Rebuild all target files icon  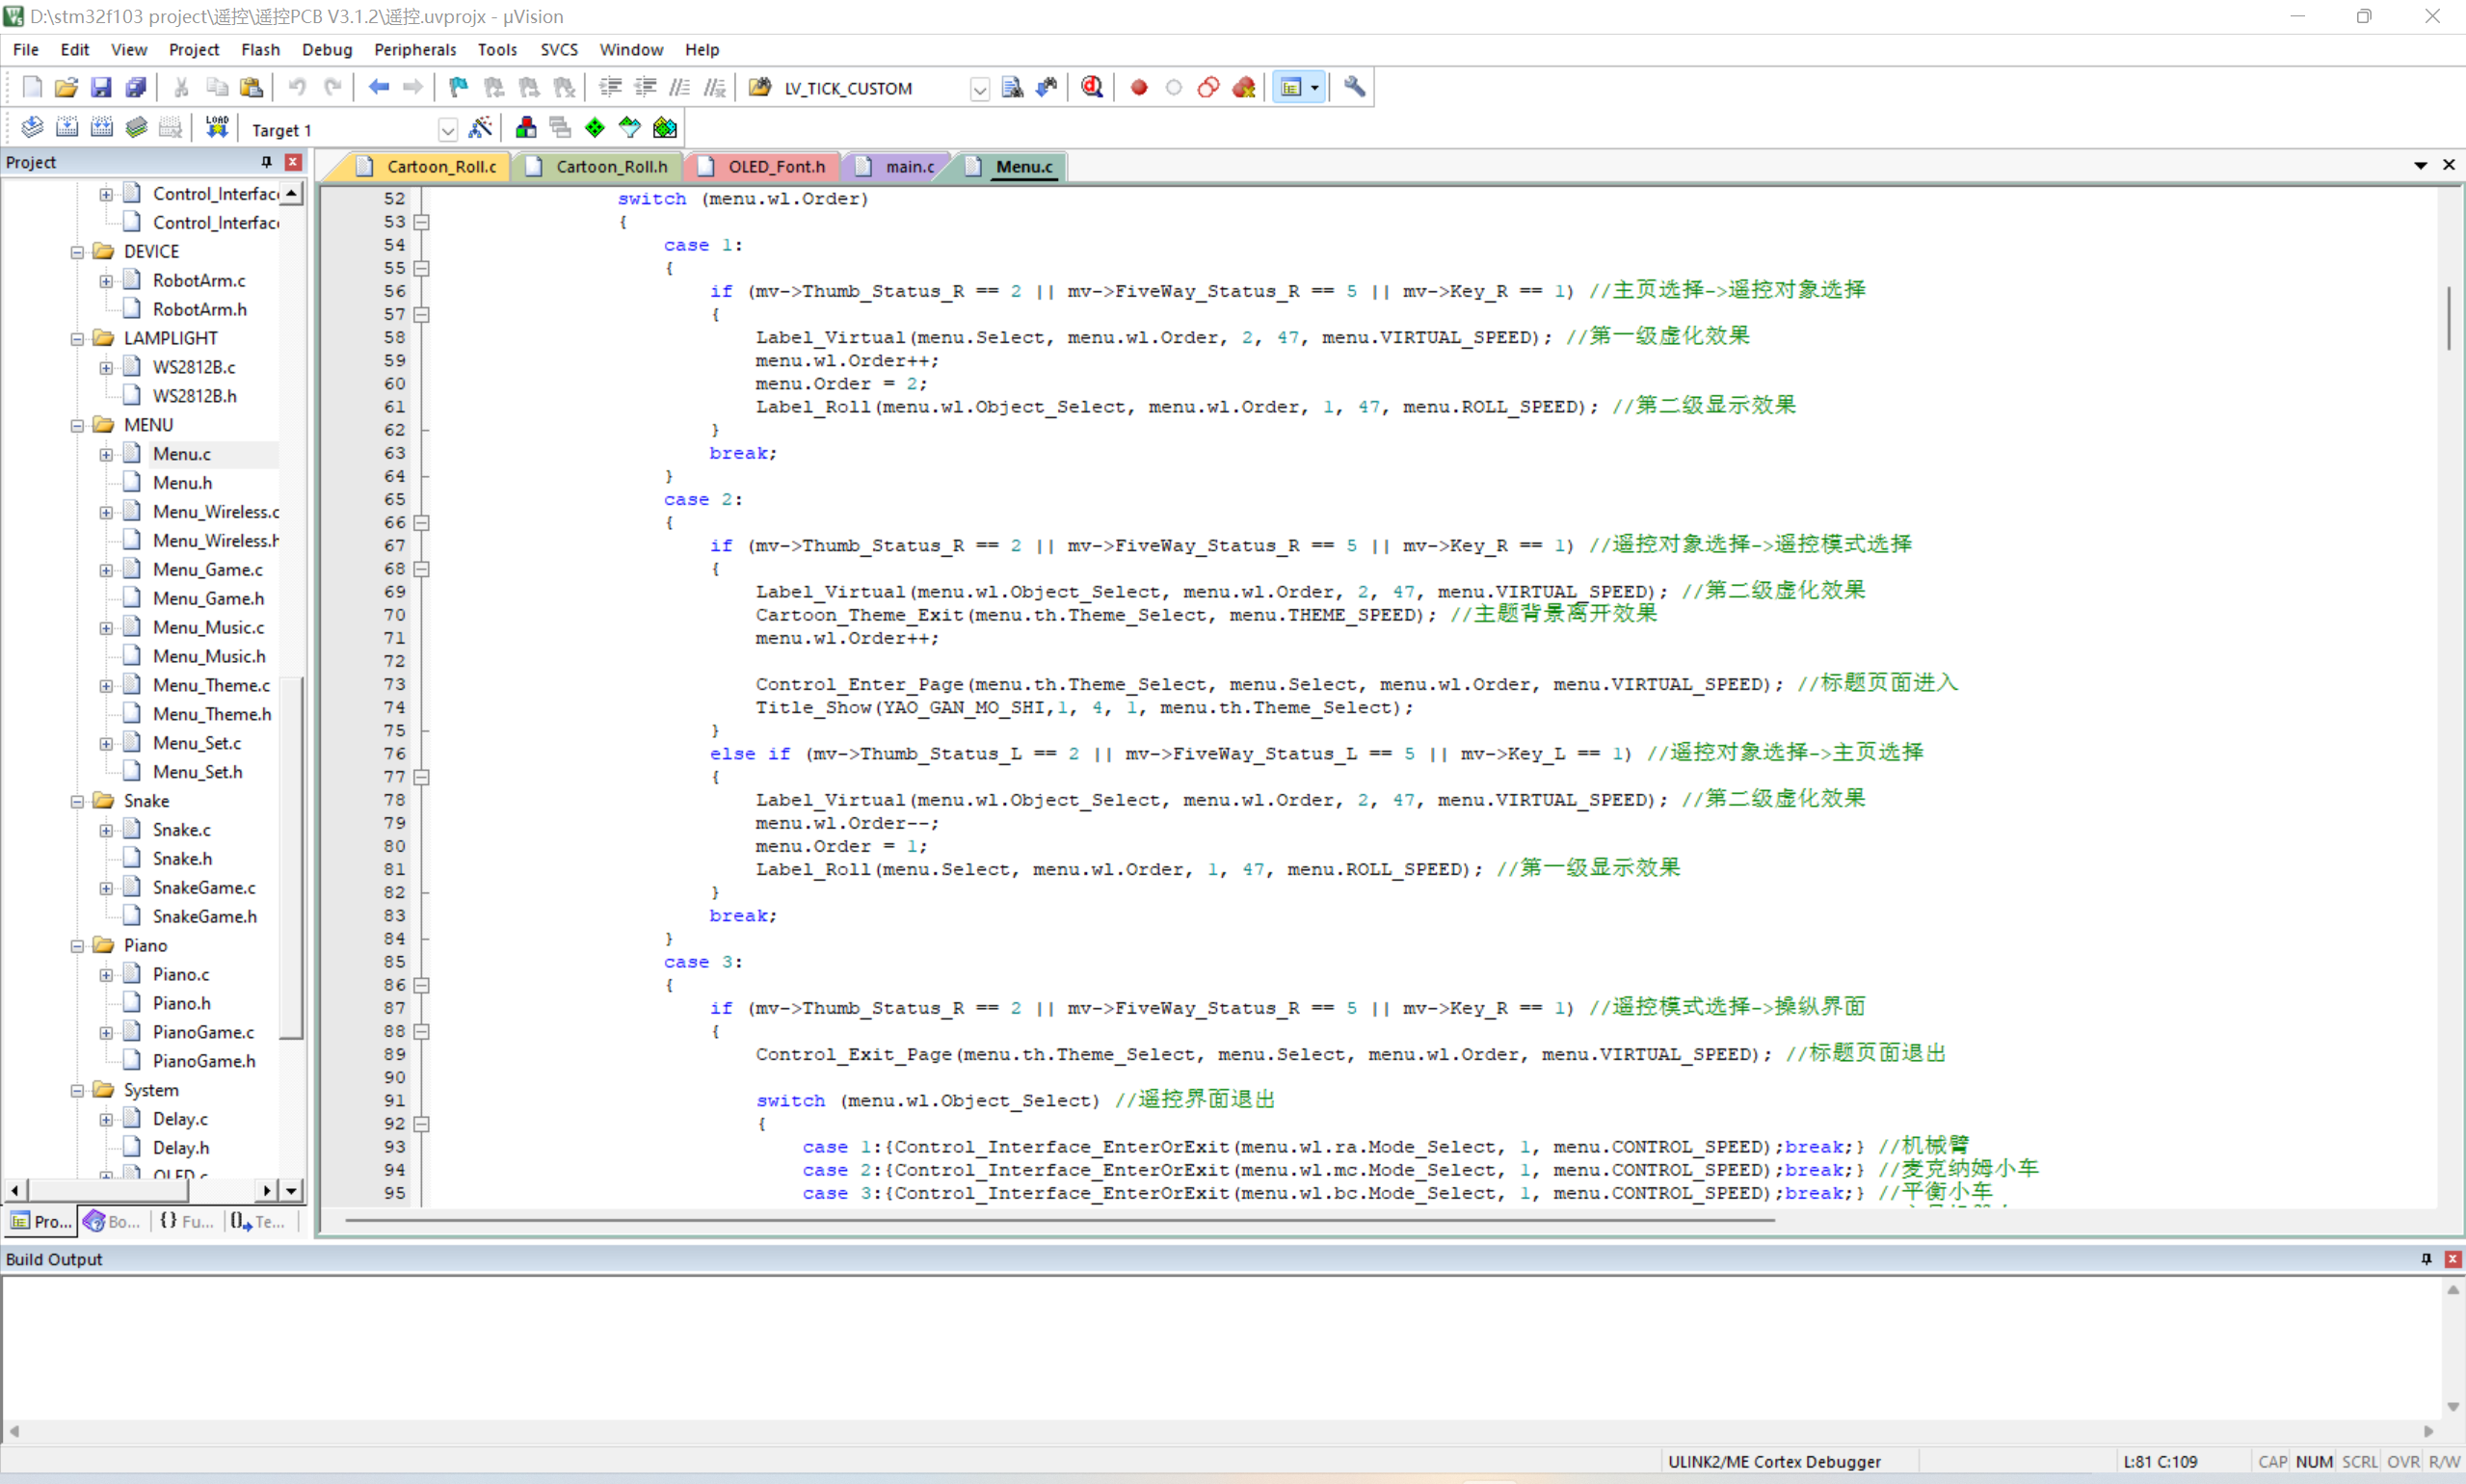(x=102, y=128)
